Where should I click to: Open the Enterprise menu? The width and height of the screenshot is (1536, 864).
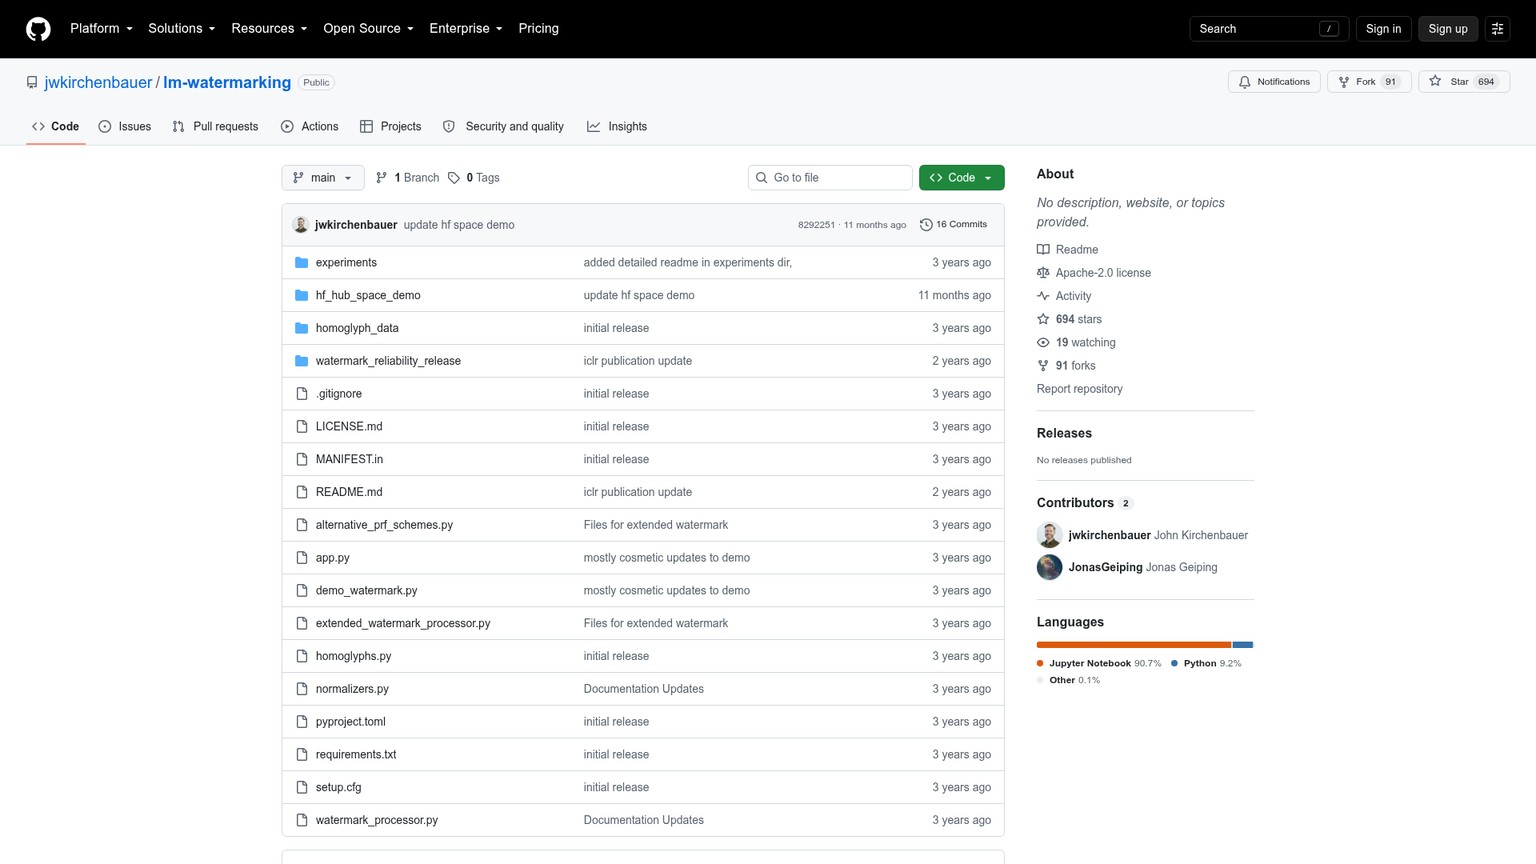[x=465, y=29]
